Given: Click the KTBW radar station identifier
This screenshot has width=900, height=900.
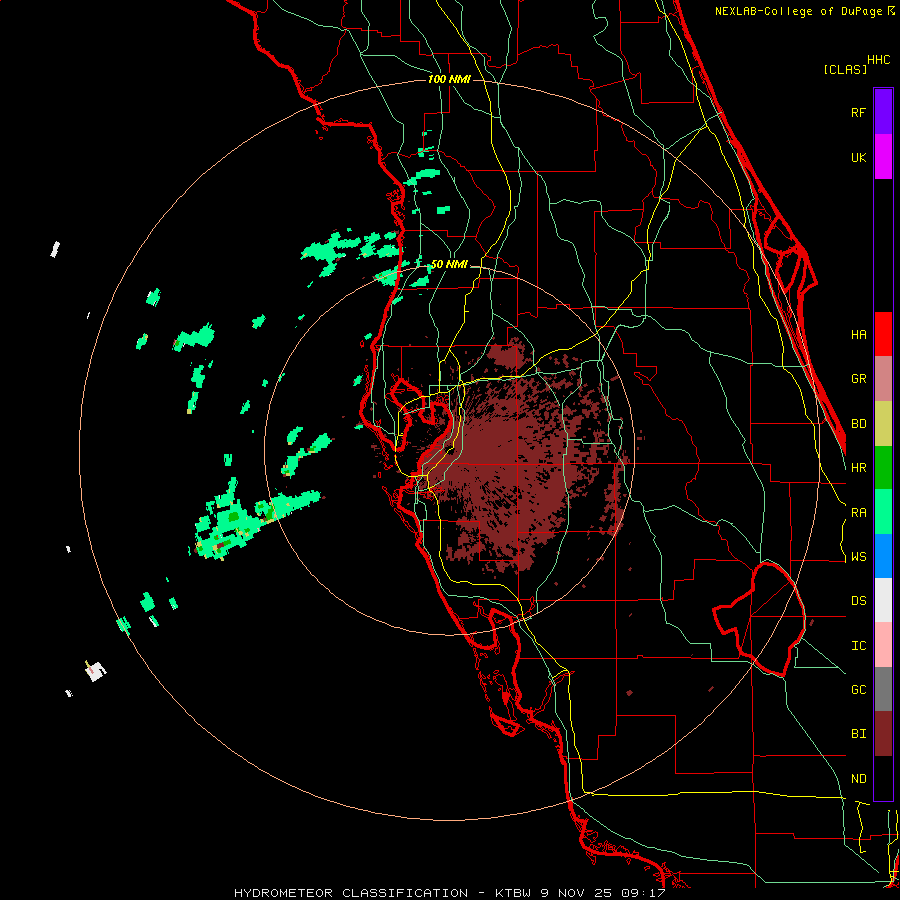Looking at the screenshot, I should click(x=514, y=893).
